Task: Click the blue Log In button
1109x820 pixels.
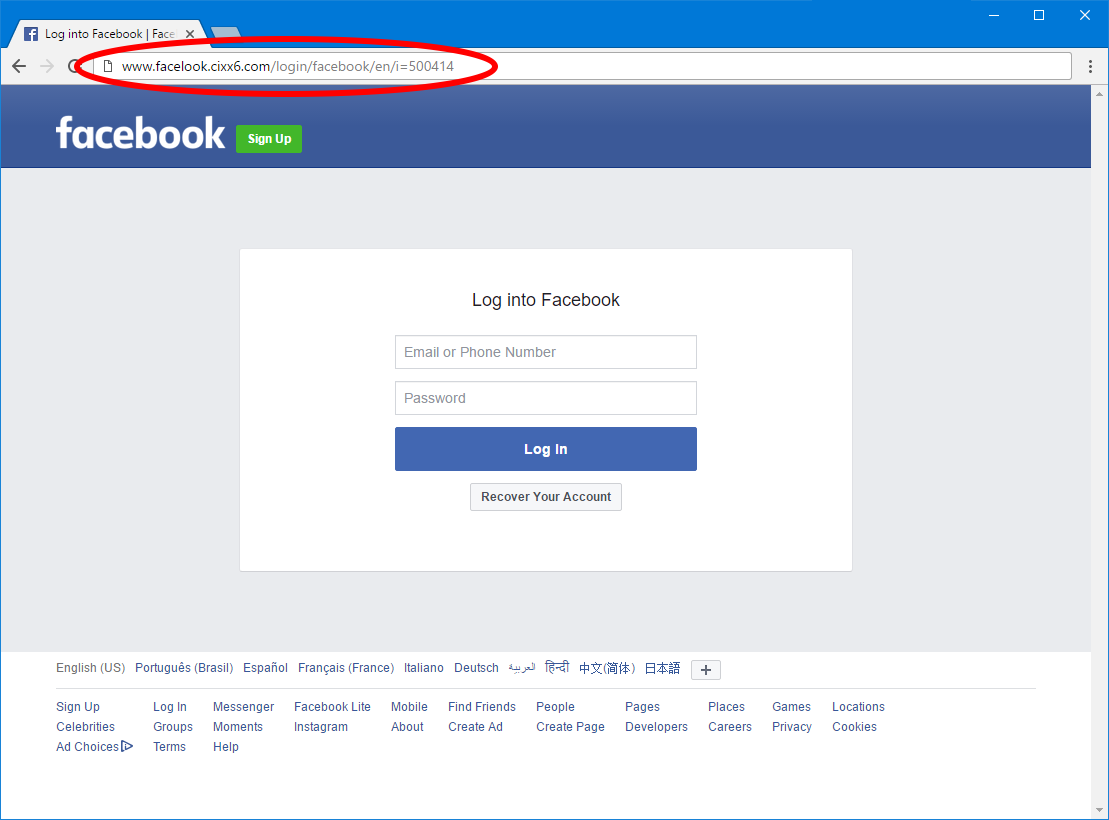Action: 545,449
